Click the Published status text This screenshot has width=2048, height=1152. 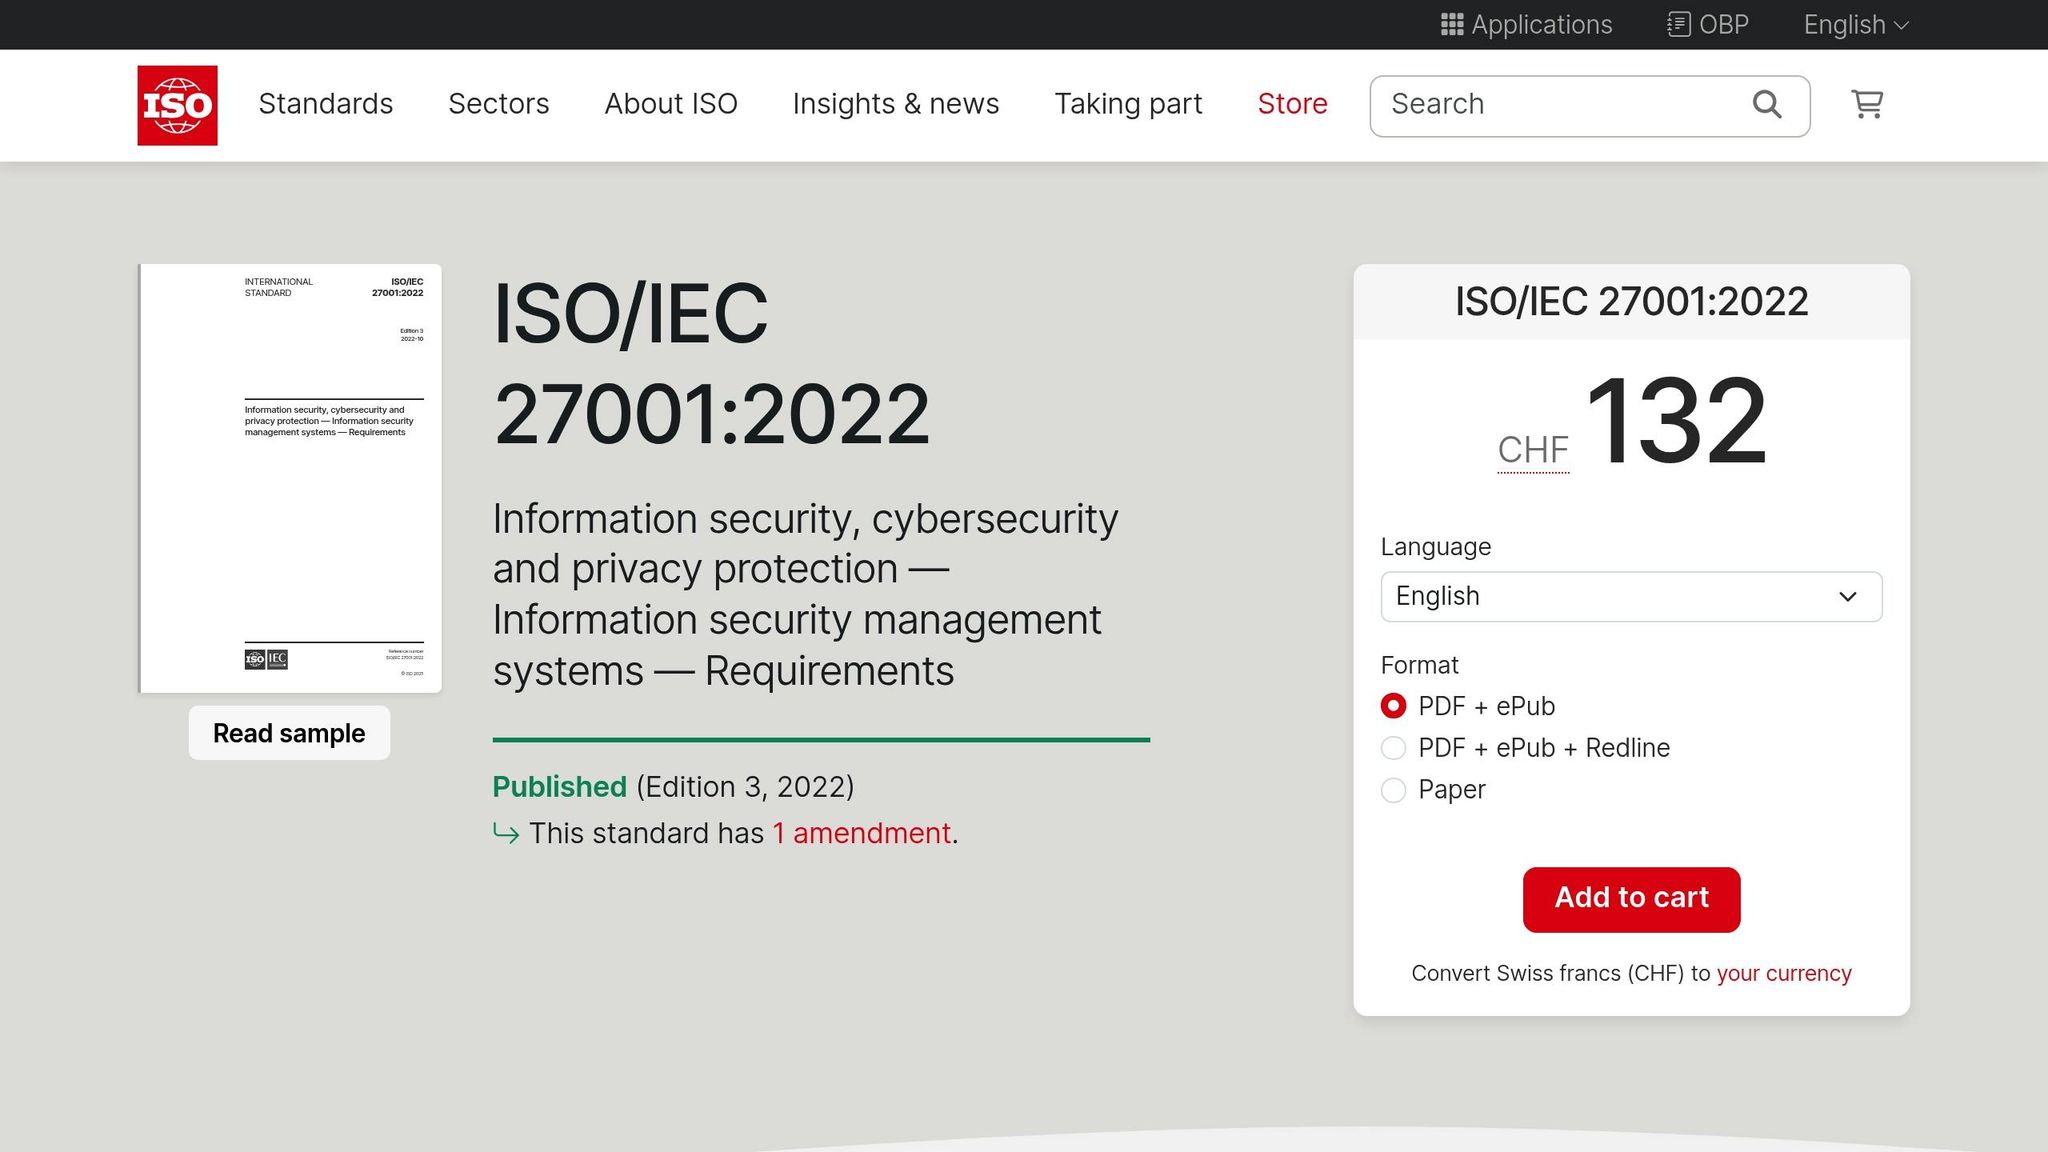point(559,787)
